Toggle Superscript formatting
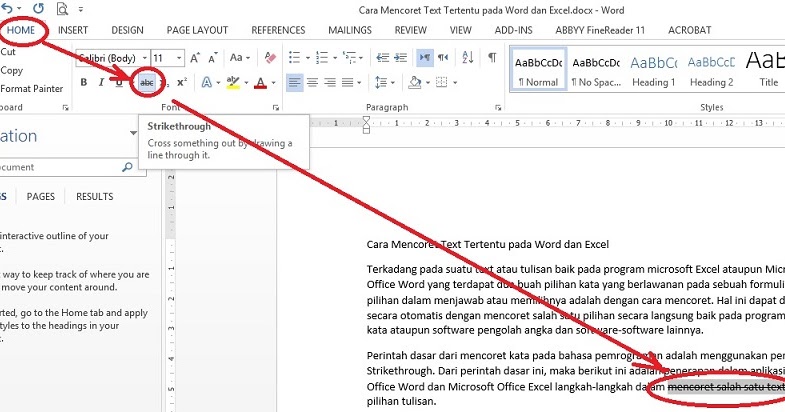 tap(182, 82)
